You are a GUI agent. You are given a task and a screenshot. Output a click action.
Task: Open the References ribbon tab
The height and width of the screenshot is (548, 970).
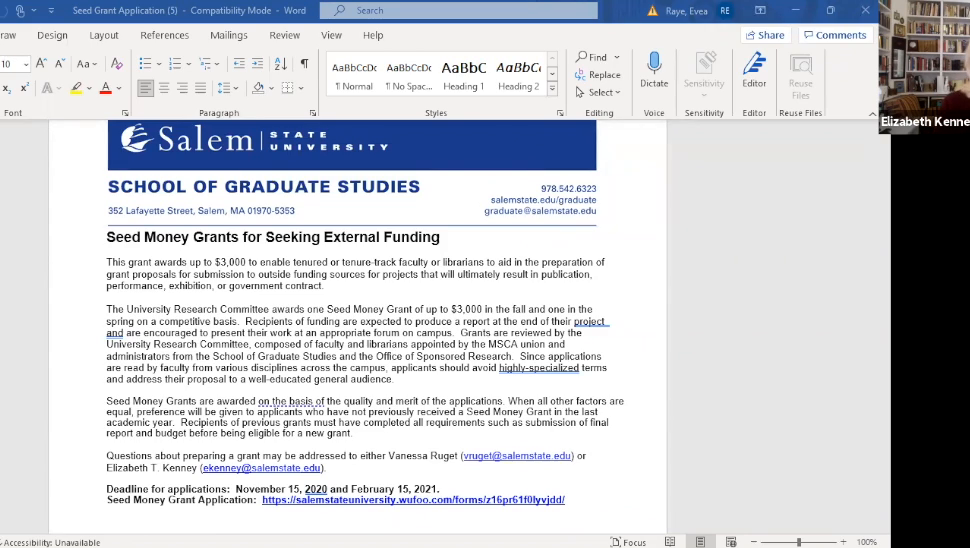[165, 35]
